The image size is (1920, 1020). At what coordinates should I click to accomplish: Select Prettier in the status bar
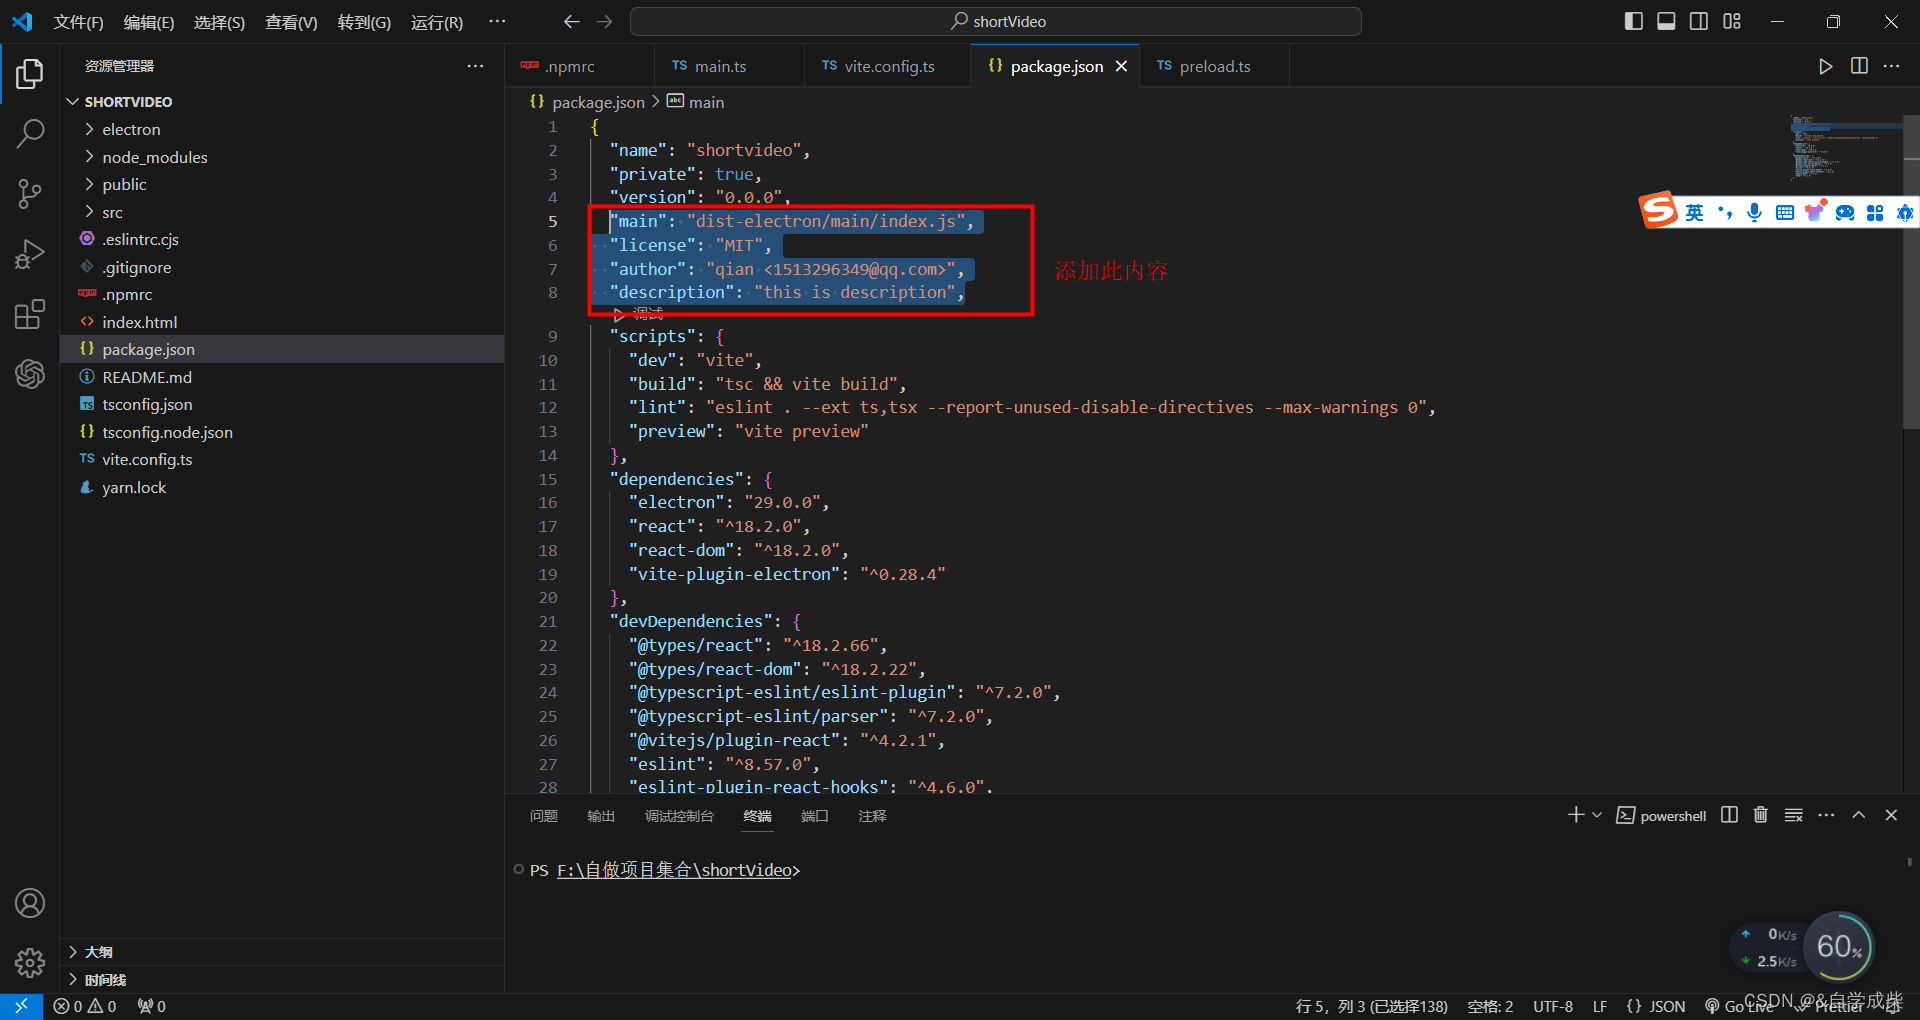pos(1838,1006)
